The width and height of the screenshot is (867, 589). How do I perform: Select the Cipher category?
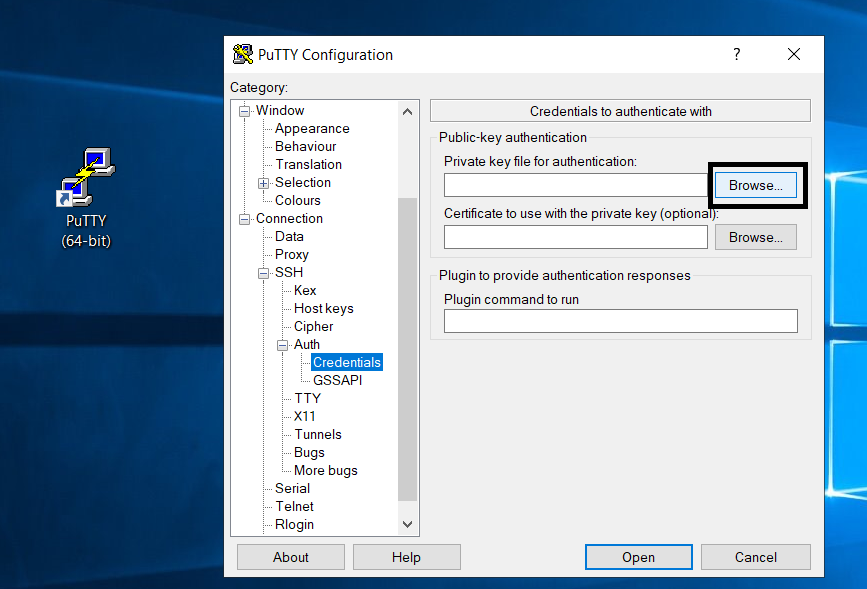pos(314,327)
